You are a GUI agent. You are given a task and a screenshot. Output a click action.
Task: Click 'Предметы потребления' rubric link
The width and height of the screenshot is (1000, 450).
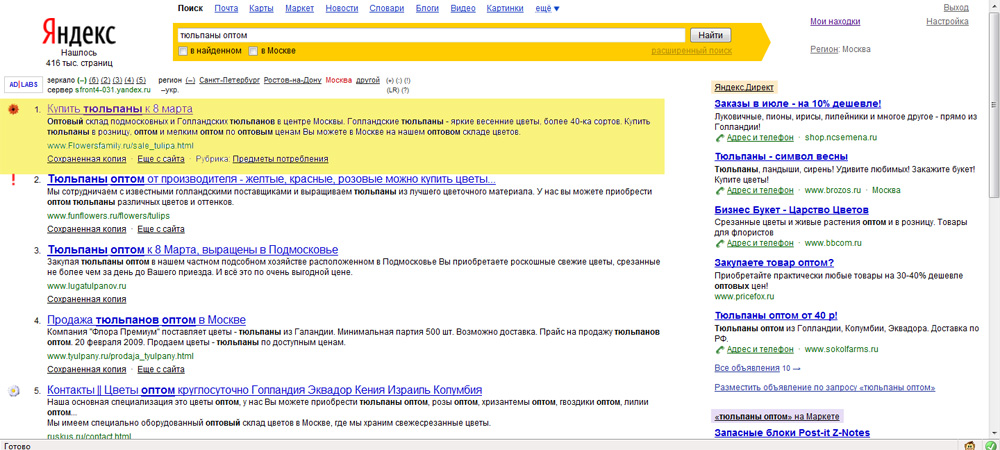click(280, 159)
